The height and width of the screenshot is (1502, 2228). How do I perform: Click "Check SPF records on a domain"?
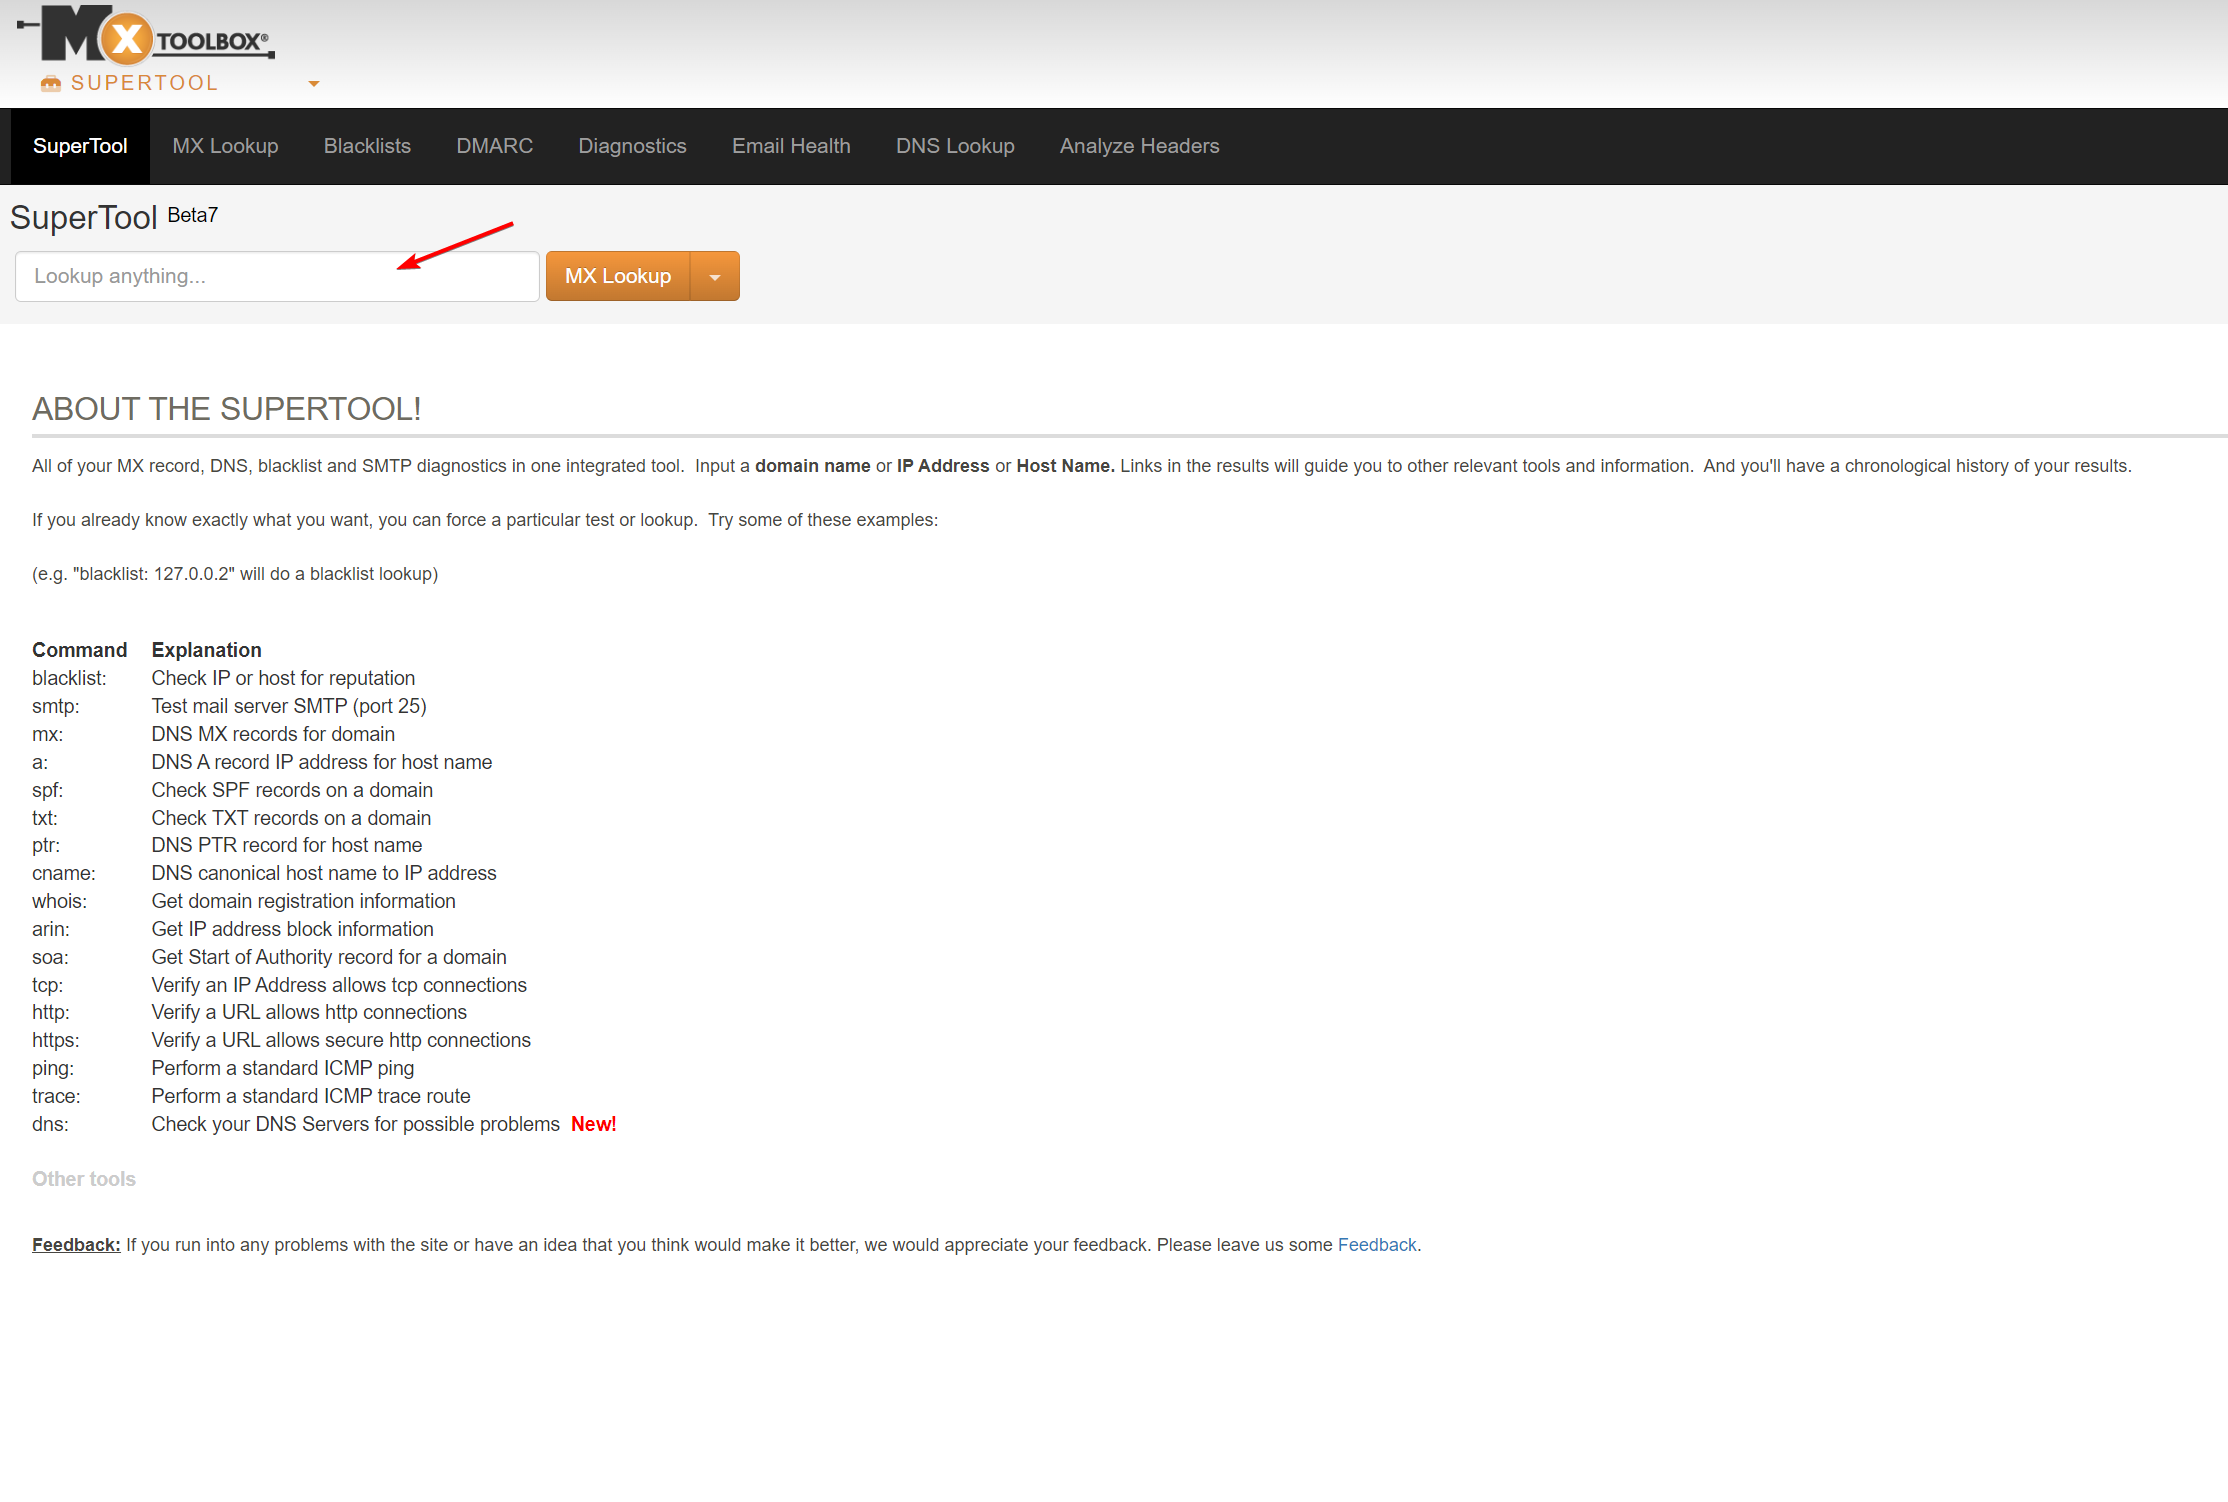(x=293, y=790)
